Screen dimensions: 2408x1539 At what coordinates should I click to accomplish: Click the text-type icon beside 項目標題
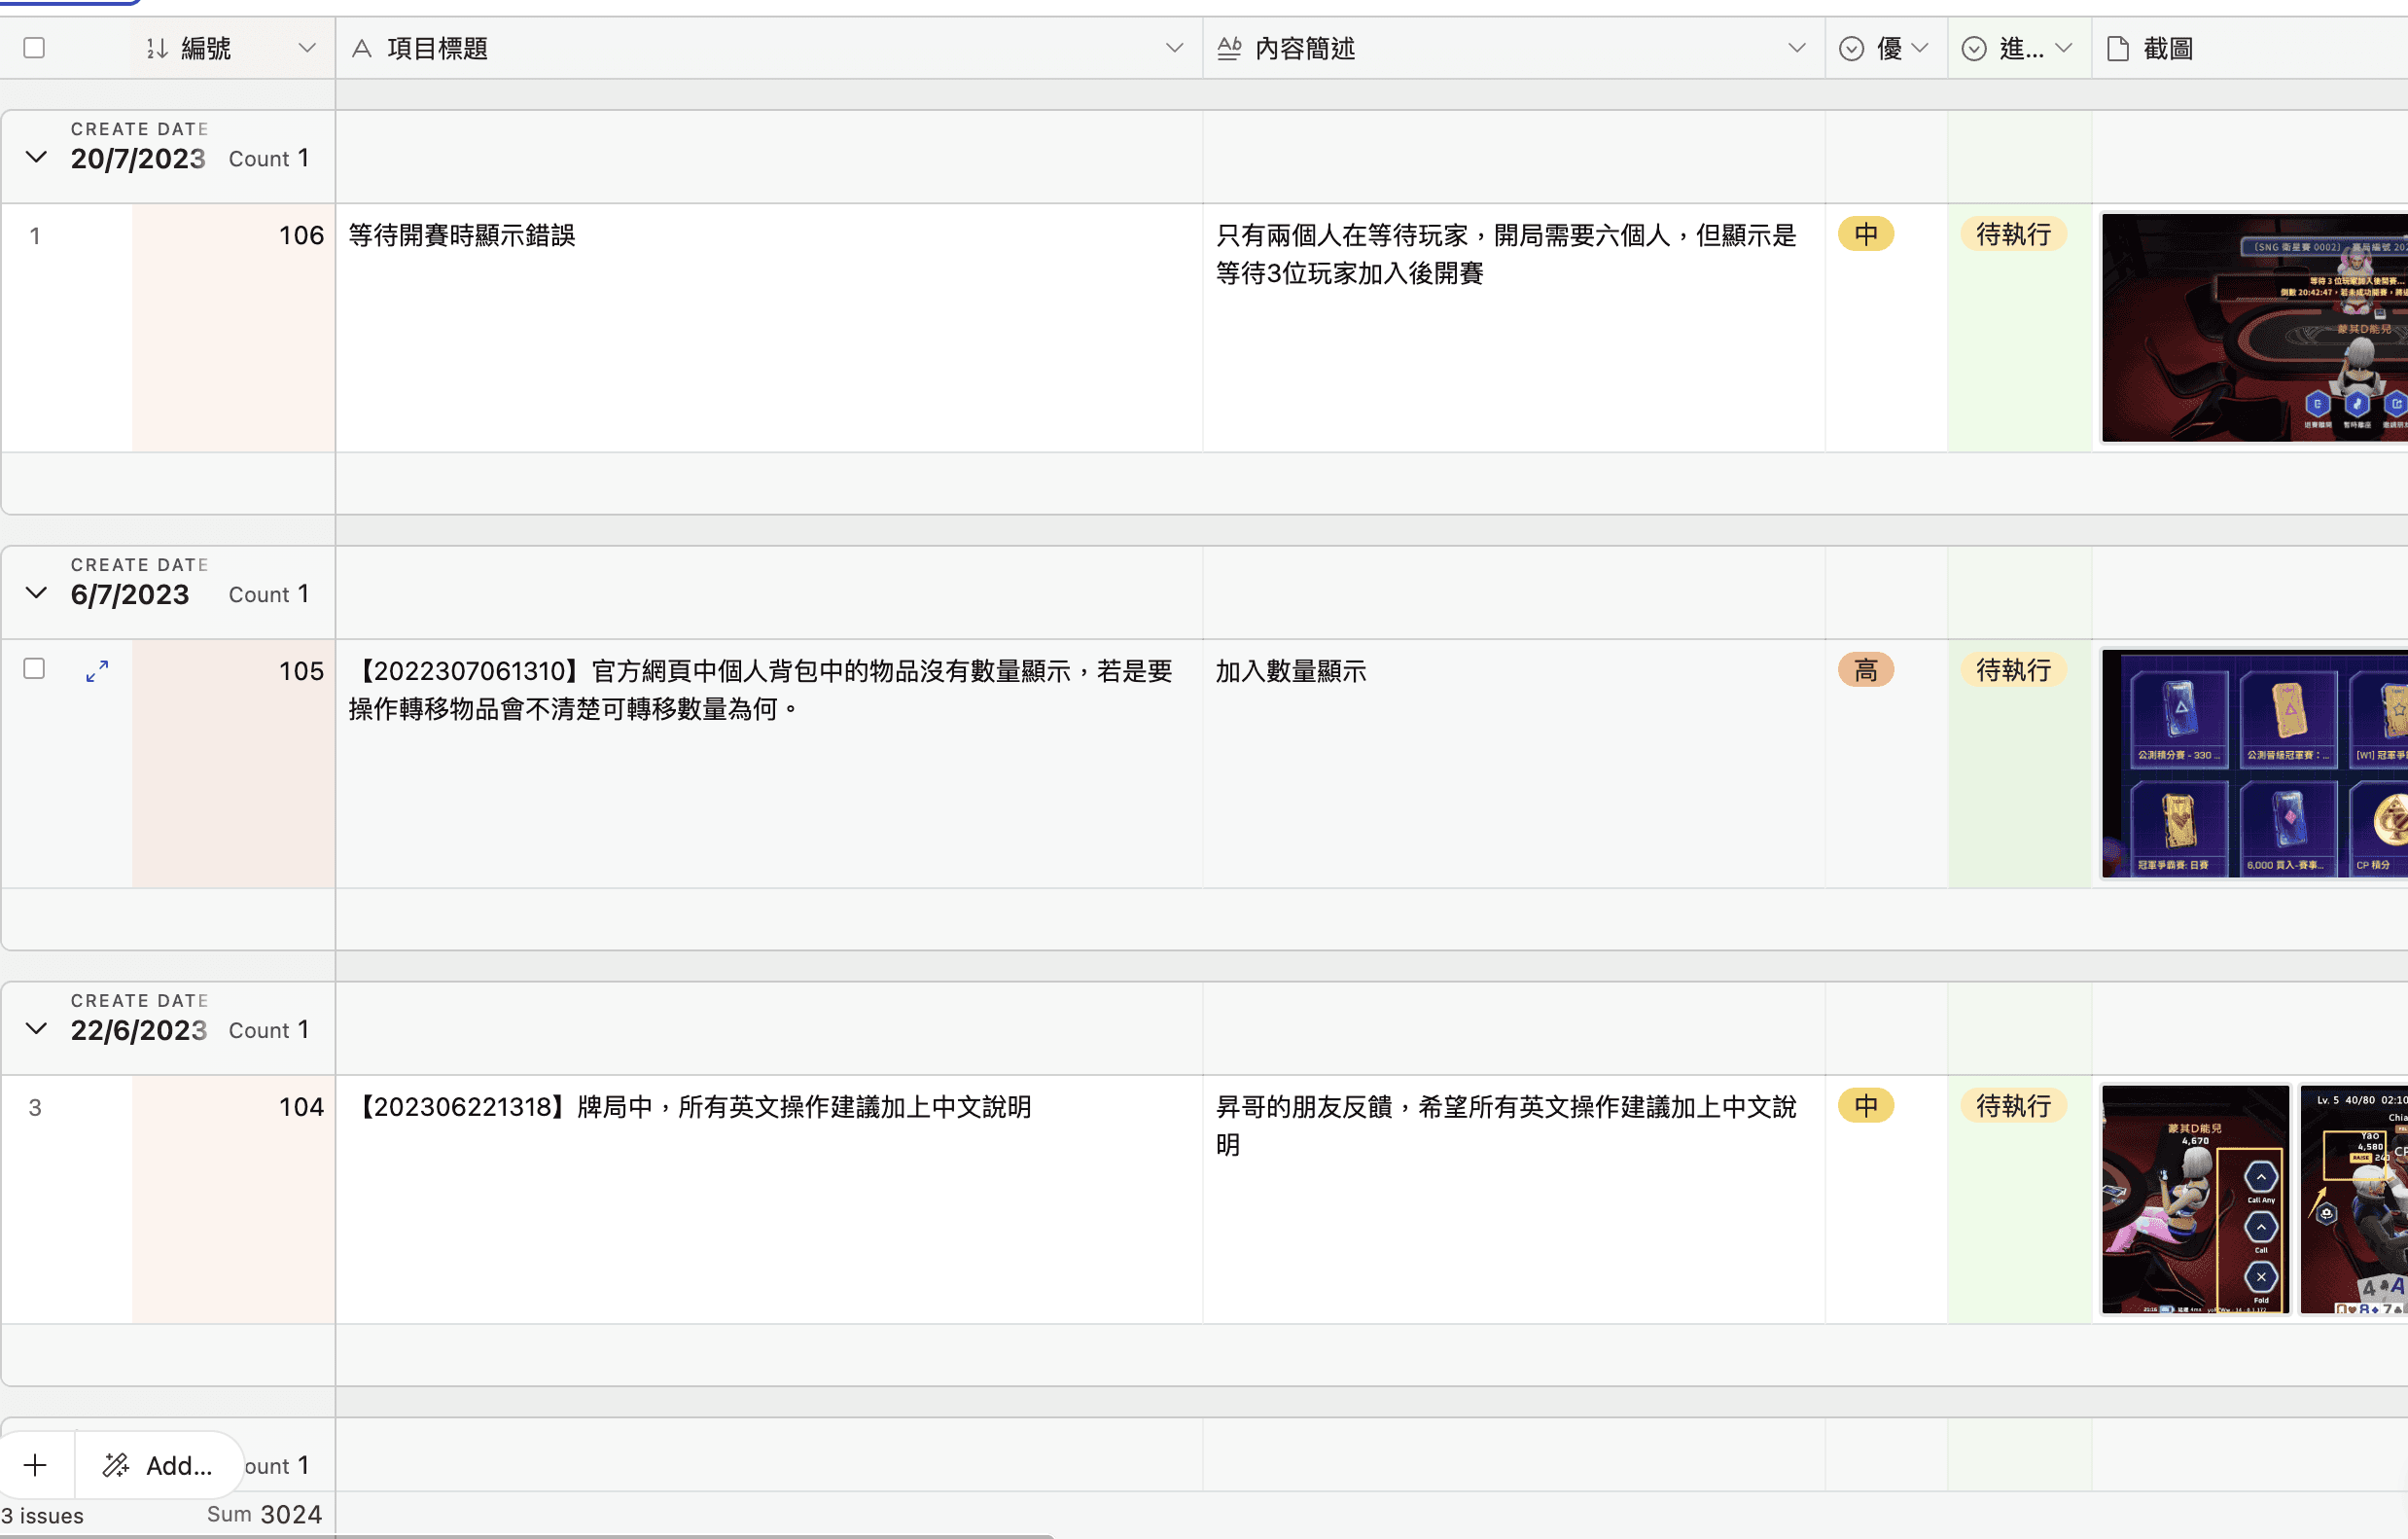362,48
